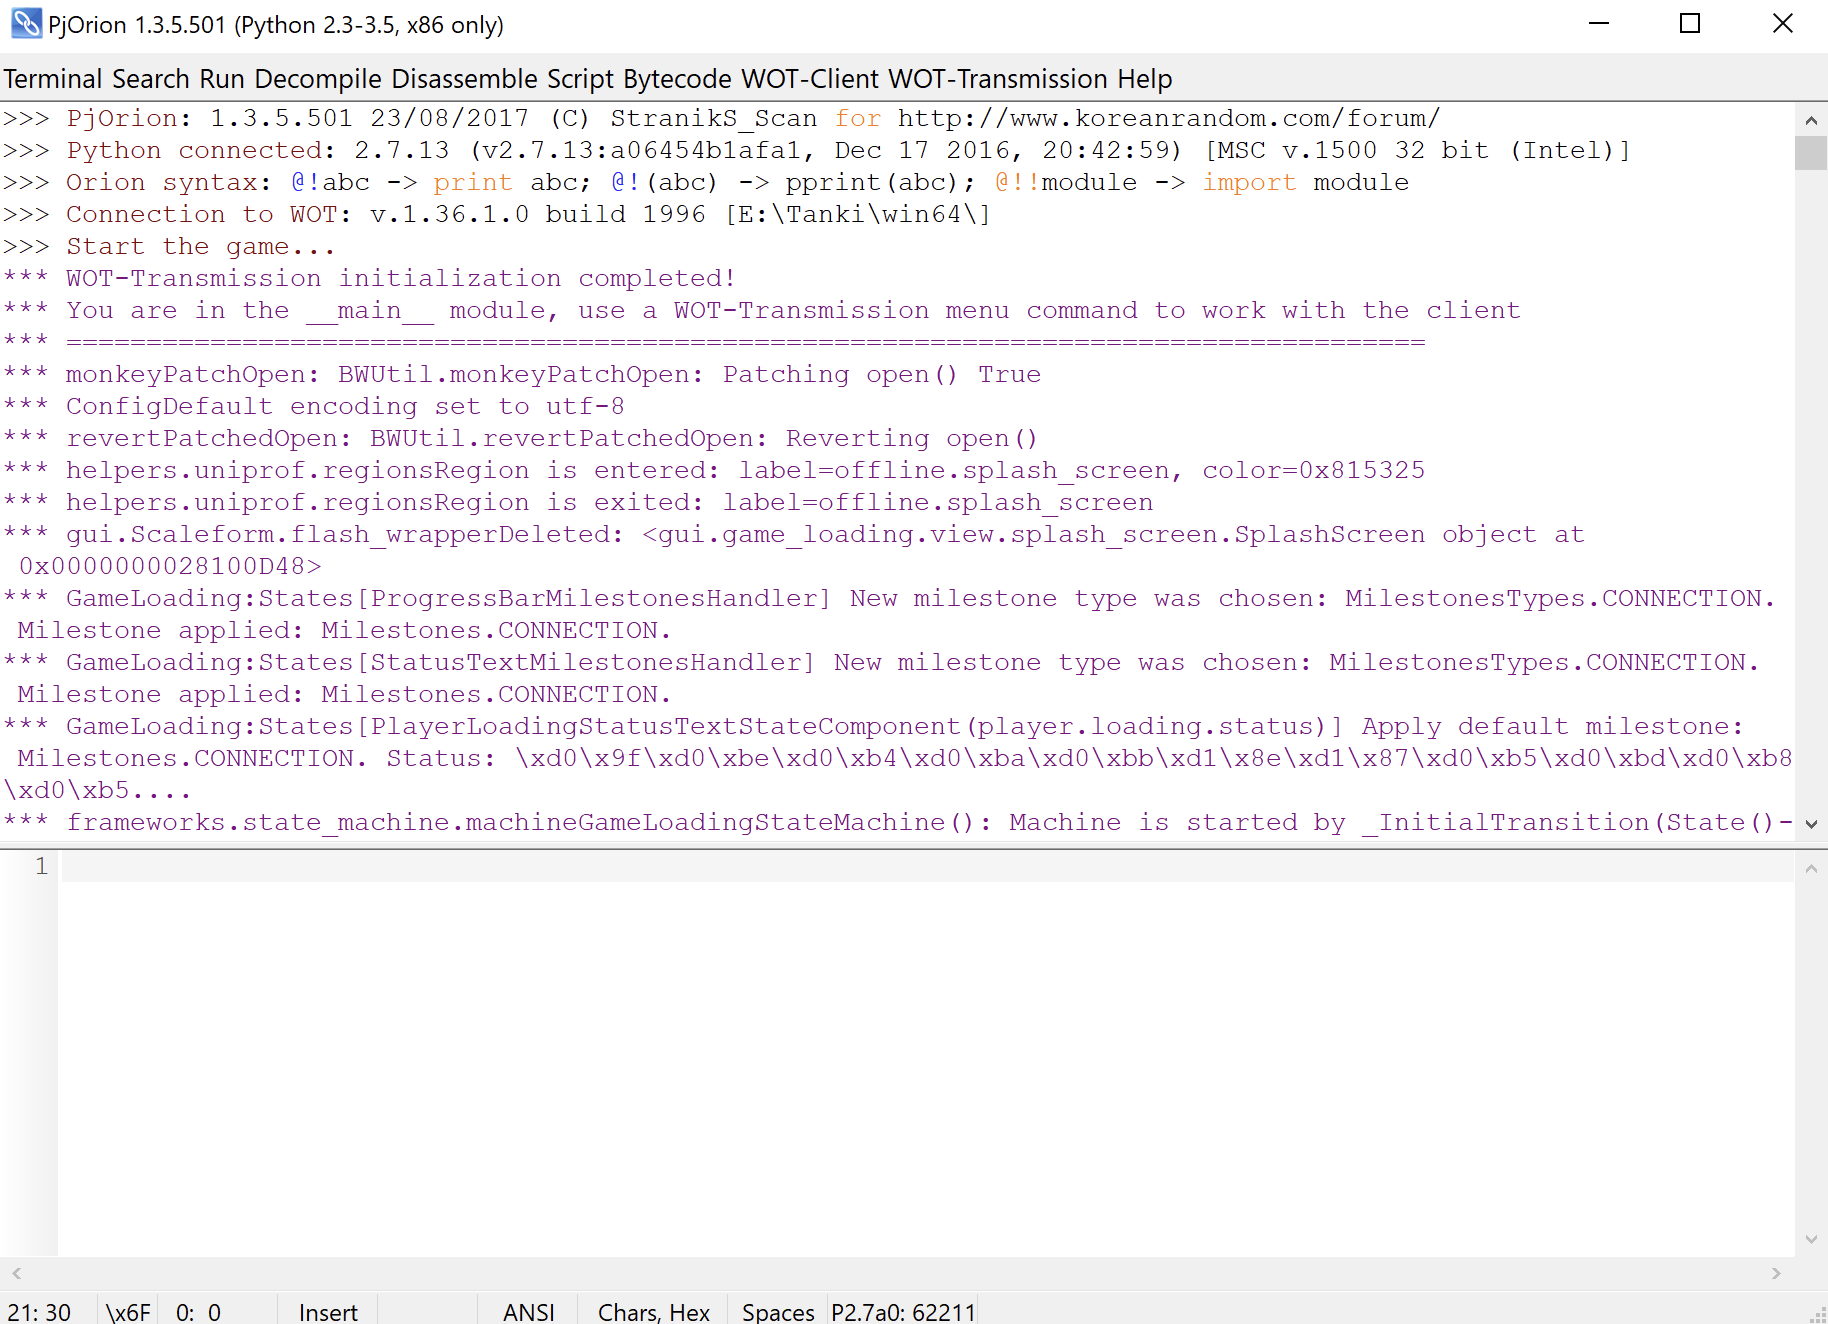
Task: Click into editor line 1 input area
Action: tap(900, 866)
